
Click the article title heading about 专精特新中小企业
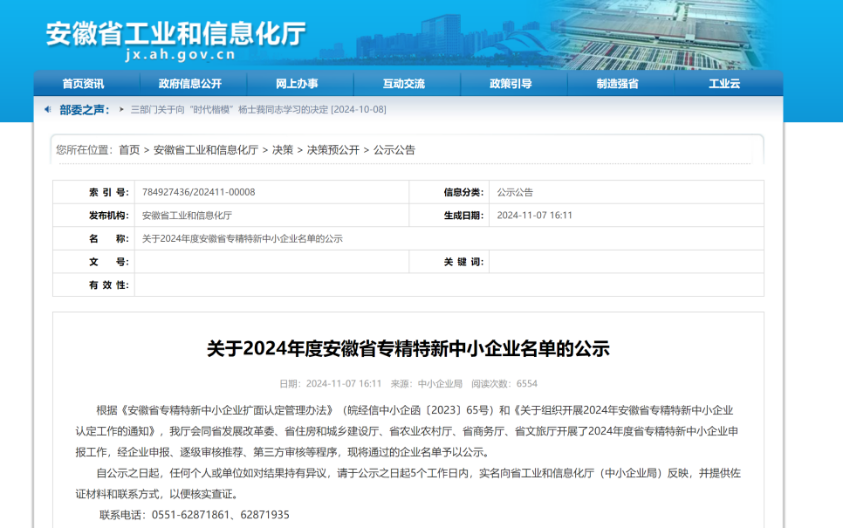408,349
